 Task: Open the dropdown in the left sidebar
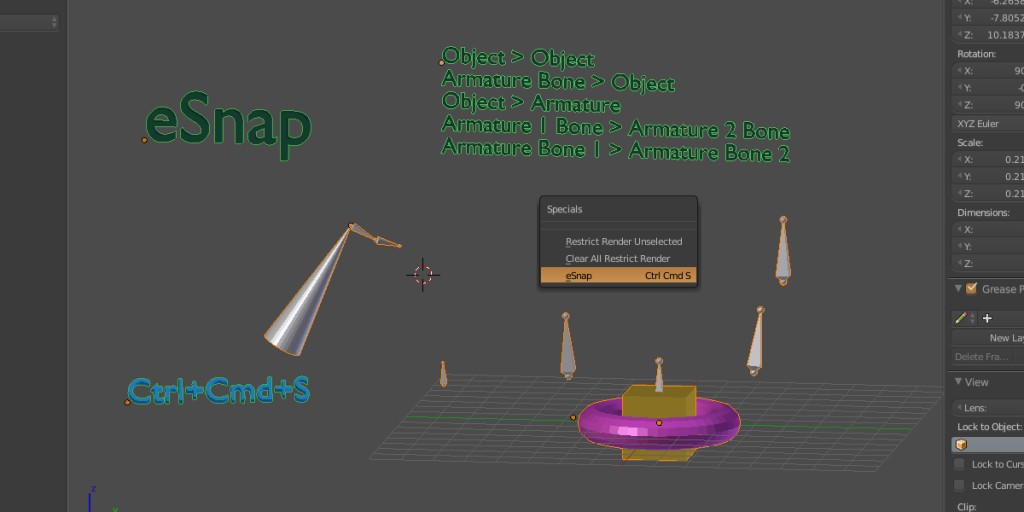tap(29, 22)
